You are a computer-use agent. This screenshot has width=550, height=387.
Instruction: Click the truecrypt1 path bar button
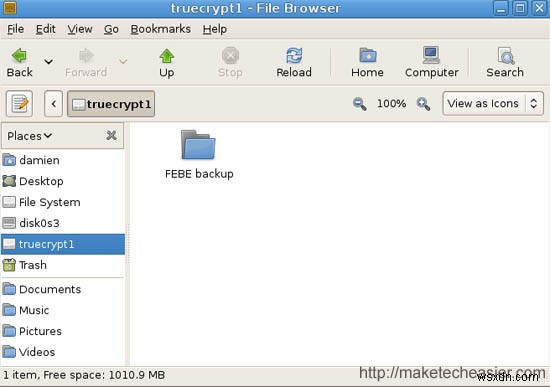click(111, 104)
